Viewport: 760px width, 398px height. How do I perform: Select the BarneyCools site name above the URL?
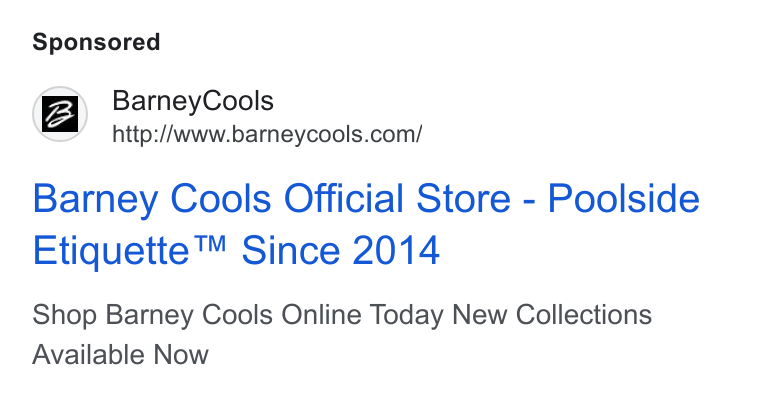point(193,101)
